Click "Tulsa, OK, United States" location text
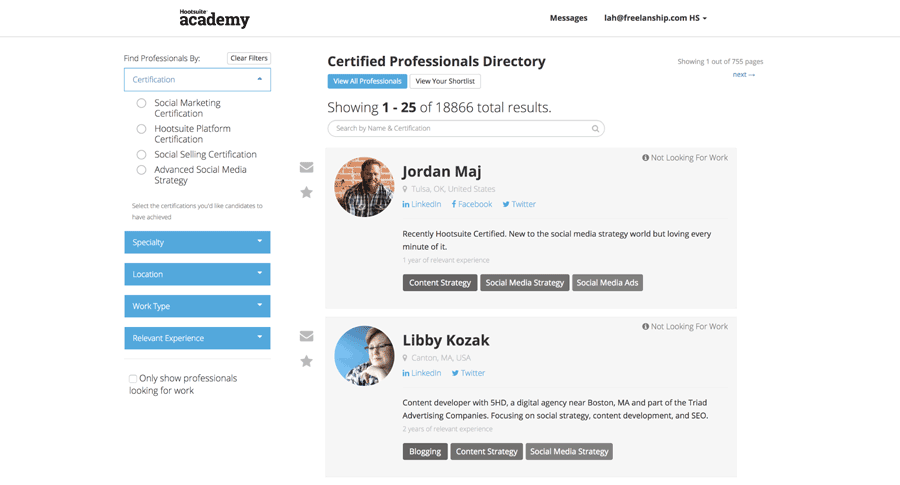Screen dimensions: 900x485 click(x=453, y=189)
